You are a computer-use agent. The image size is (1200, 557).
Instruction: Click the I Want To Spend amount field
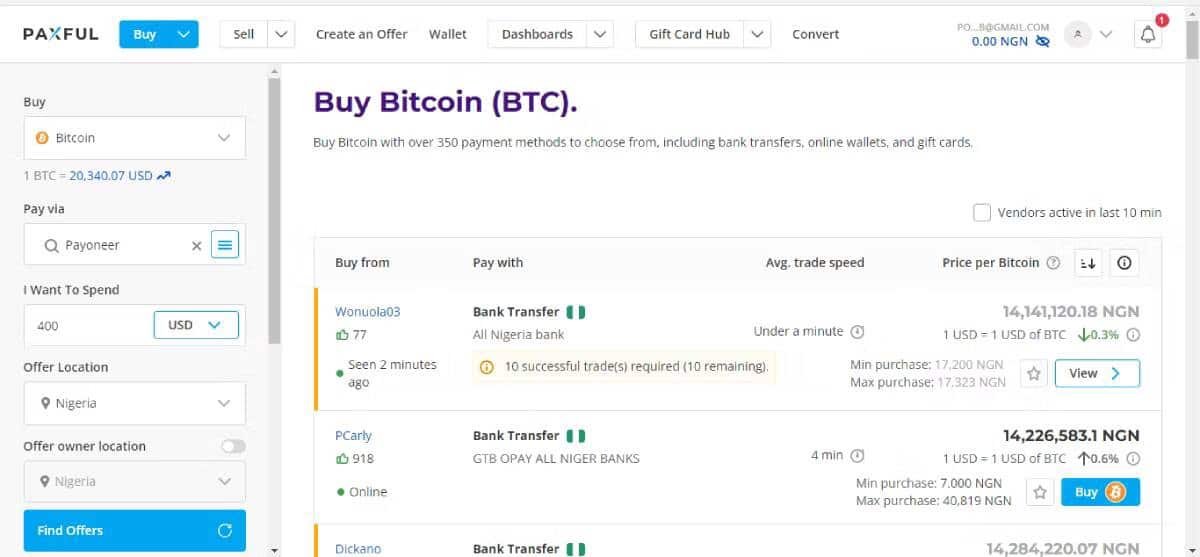[88, 325]
